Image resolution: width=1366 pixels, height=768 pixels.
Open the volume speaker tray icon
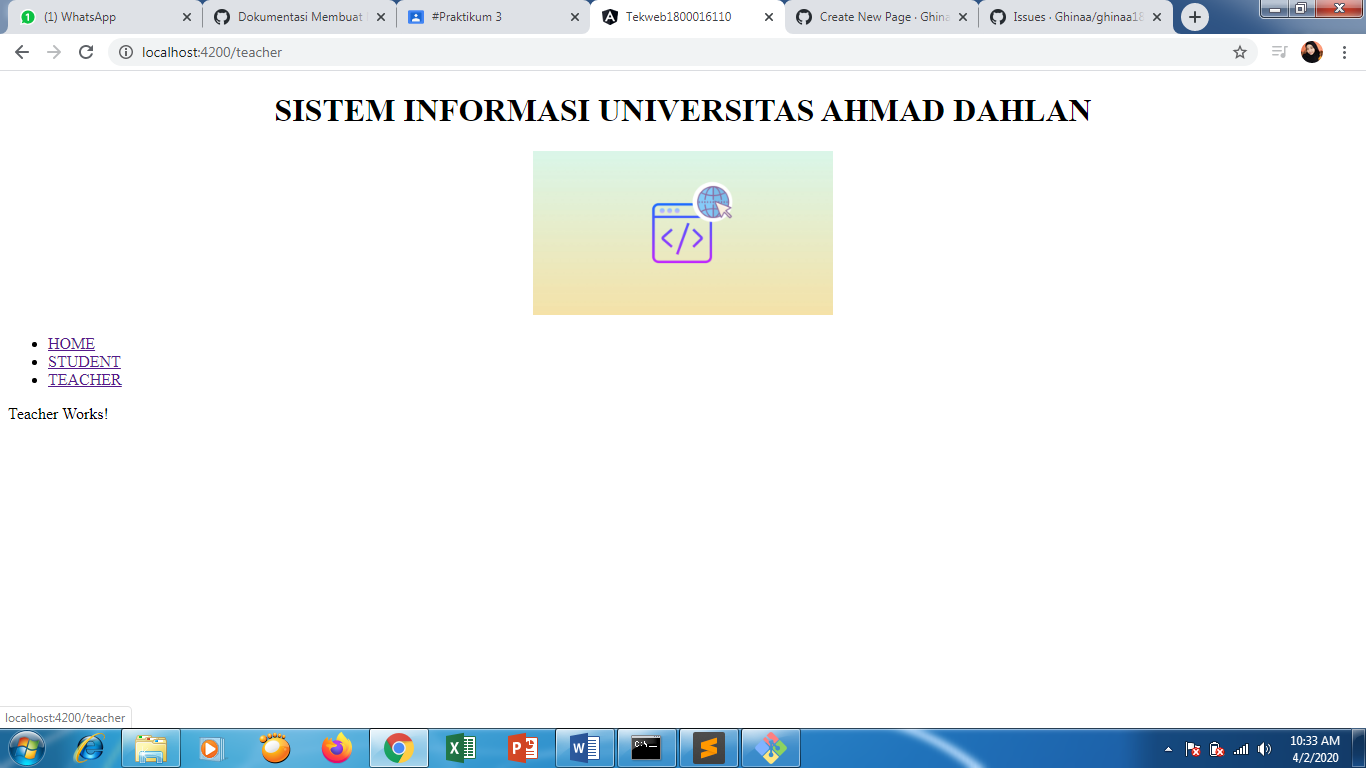coord(1265,749)
